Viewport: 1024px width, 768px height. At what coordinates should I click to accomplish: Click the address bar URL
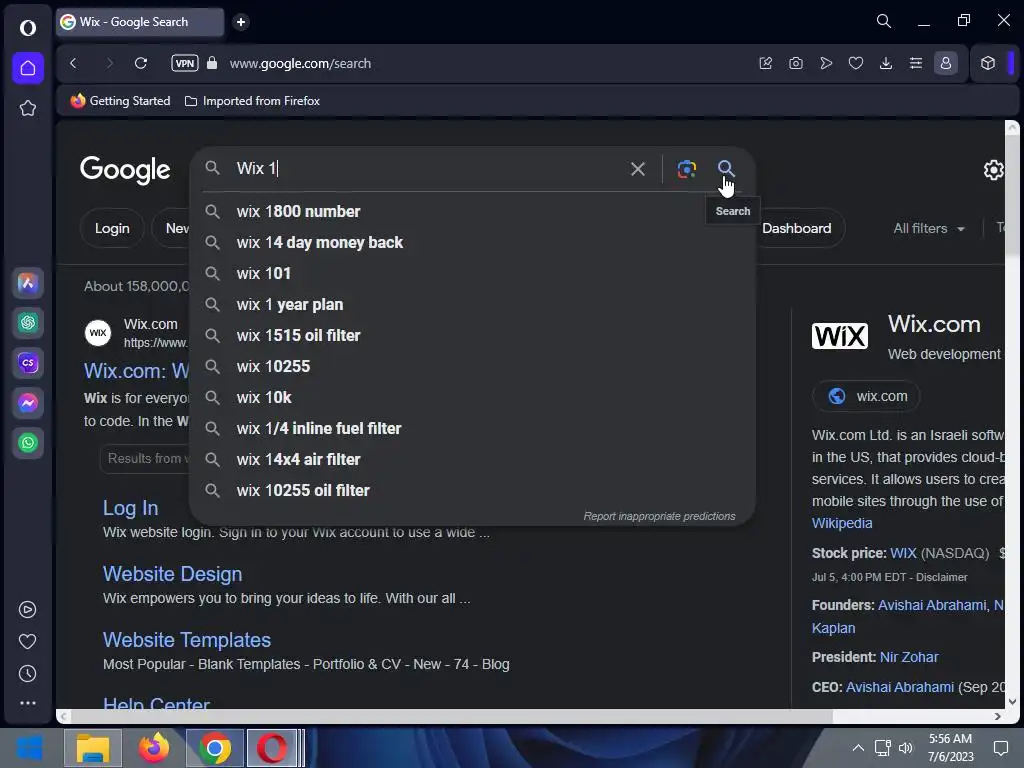[x=300, y=63]
